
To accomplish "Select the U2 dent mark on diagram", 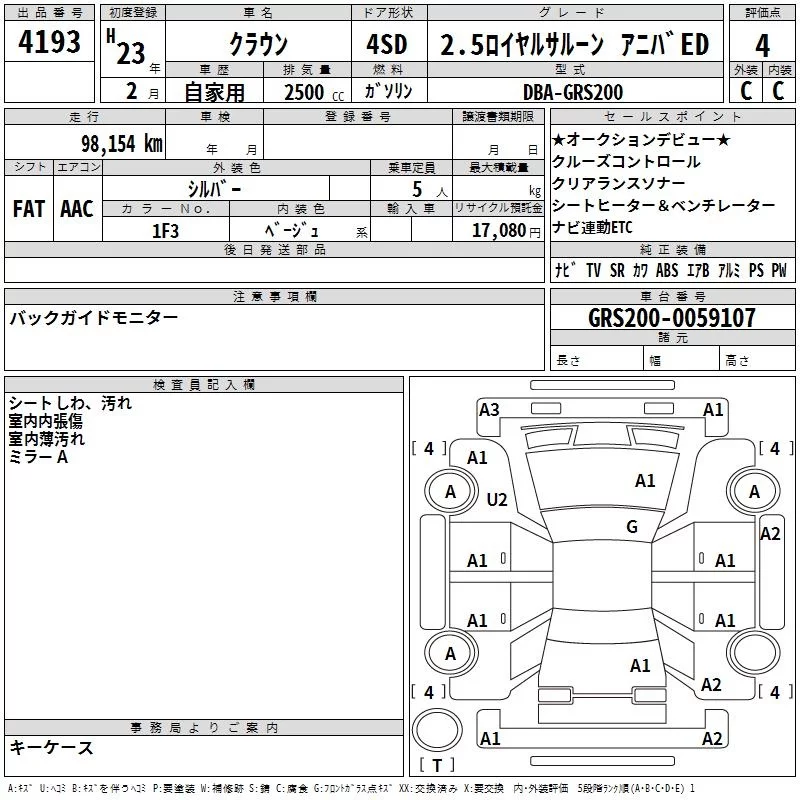I will [497, 499].
